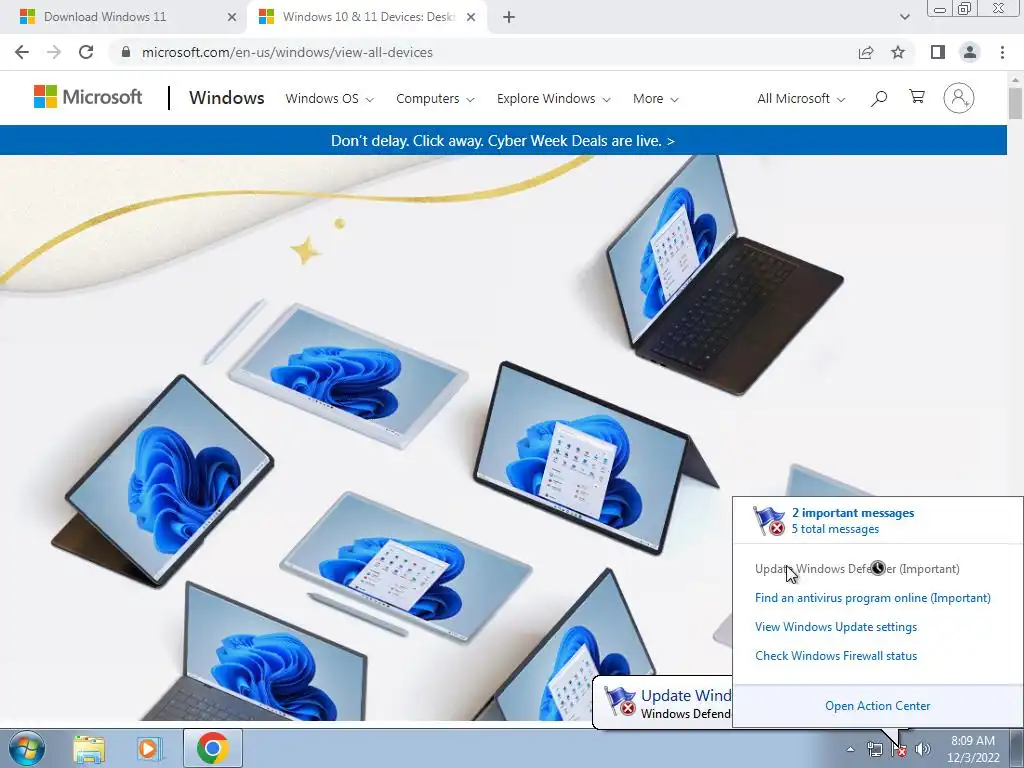The image size is (1024, 768).
Task: Expand the All Microsoft menu
Action: [x=801, y=99]
